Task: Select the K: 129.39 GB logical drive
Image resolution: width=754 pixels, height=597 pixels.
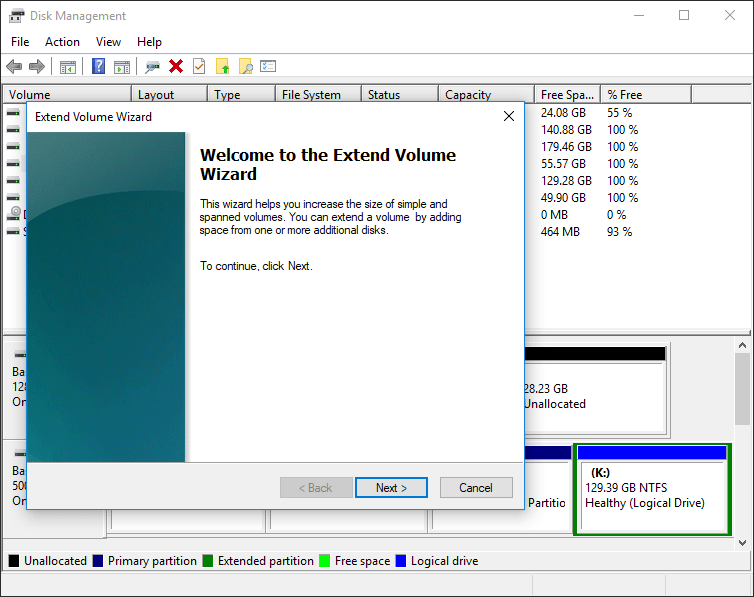Action: click(653, 489)
